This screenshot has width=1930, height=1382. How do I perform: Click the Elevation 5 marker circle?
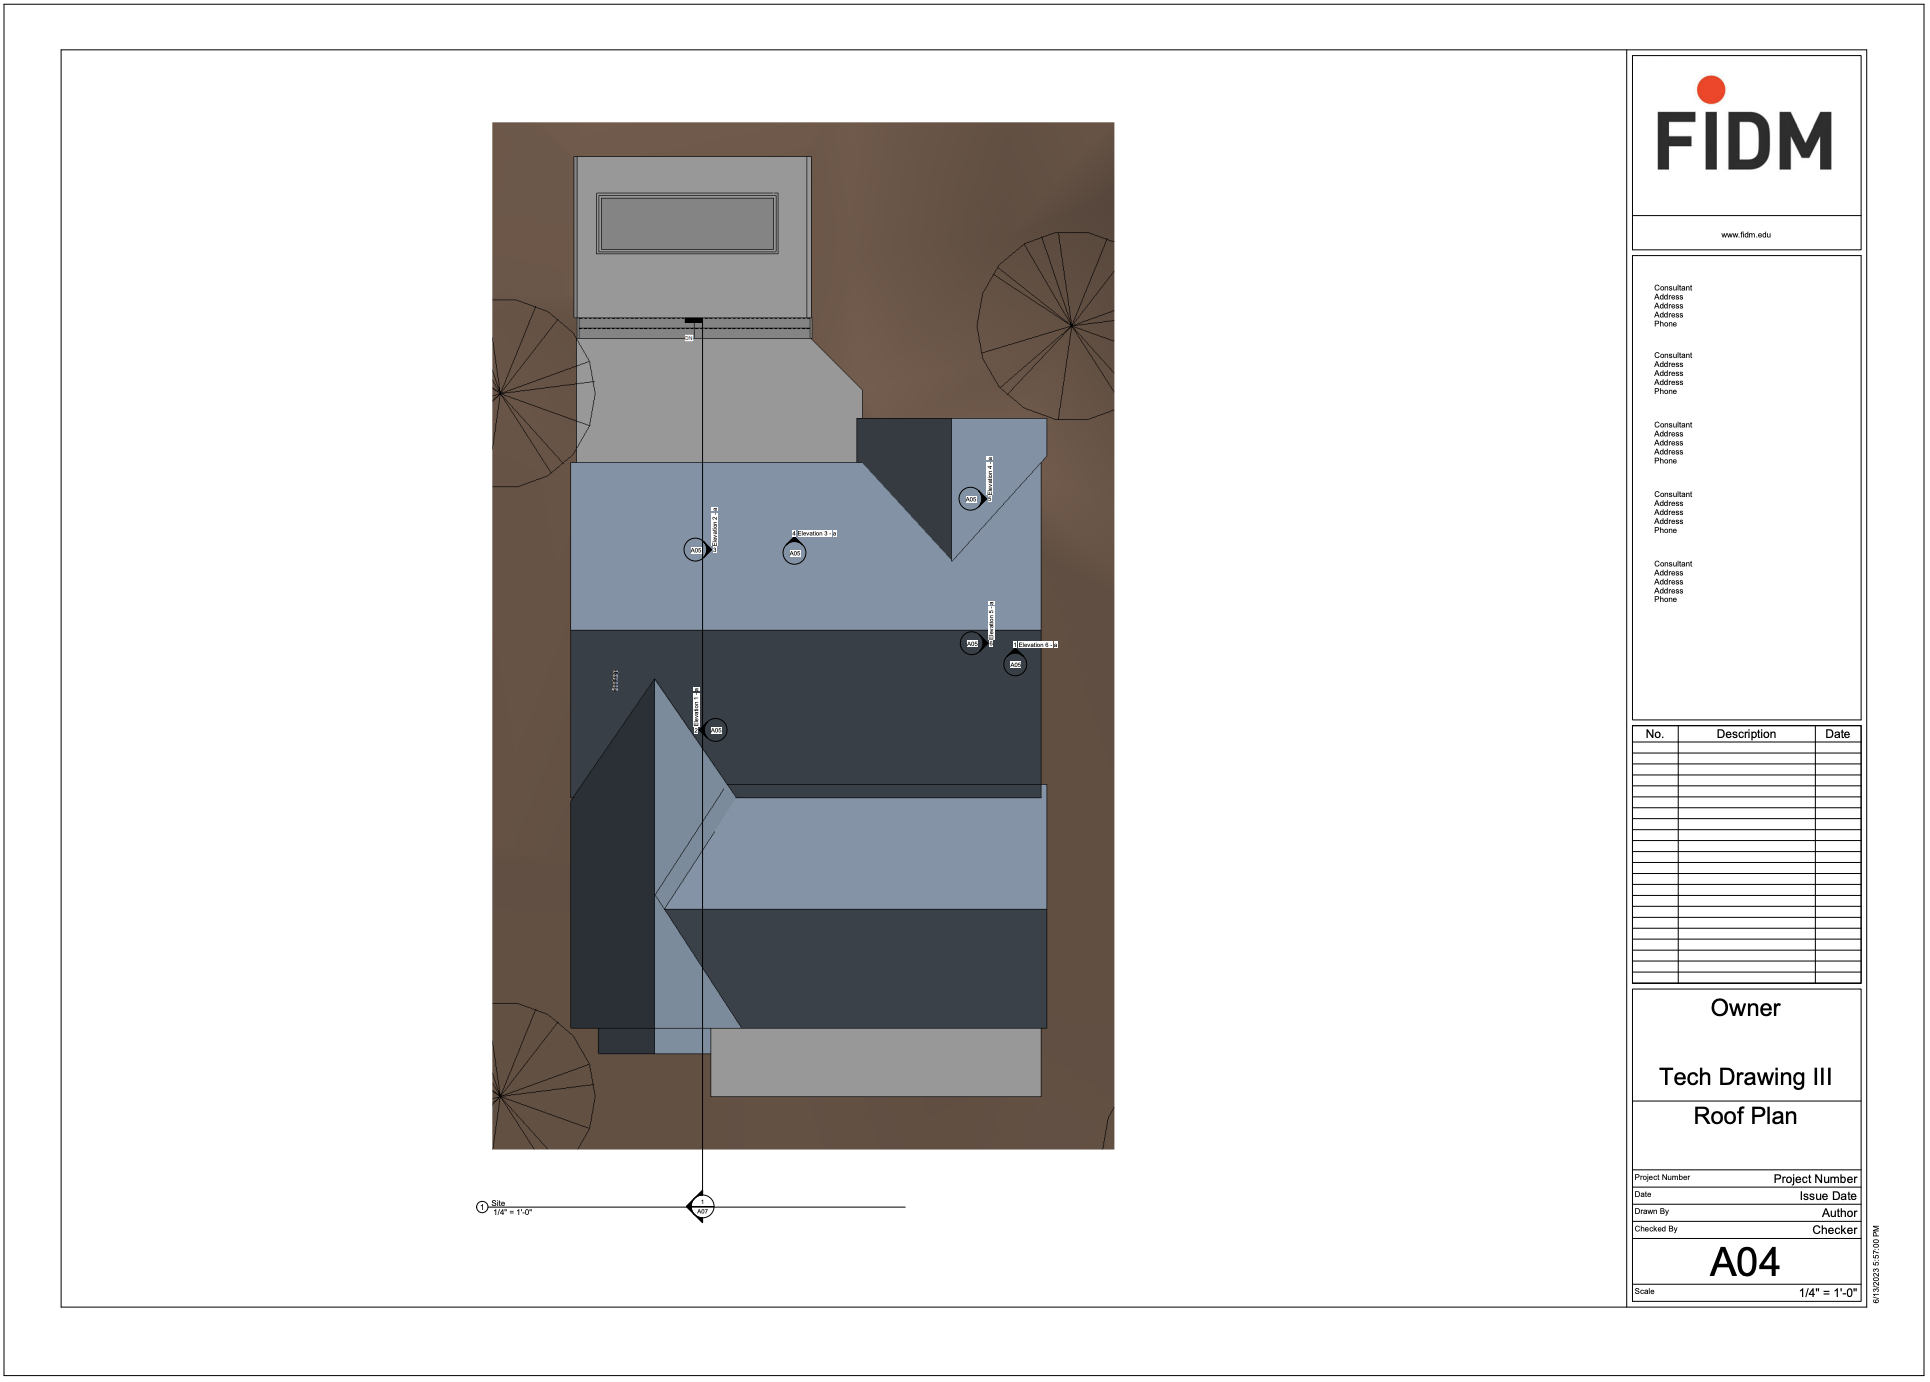pos(972,643)
